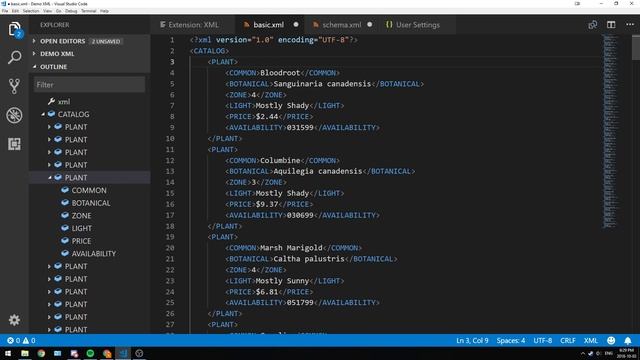The width and height of the screenshot is (640, 360).
Task: Open More Actions ellipsis menu
Action: click(630, 25)
